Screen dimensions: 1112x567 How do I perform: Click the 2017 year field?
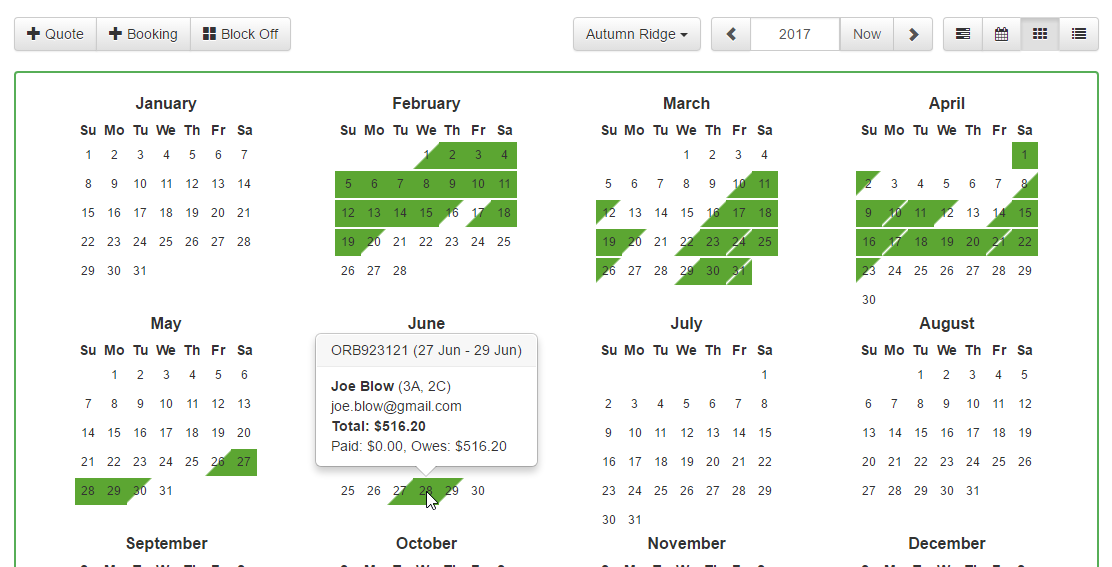(795, 34)
